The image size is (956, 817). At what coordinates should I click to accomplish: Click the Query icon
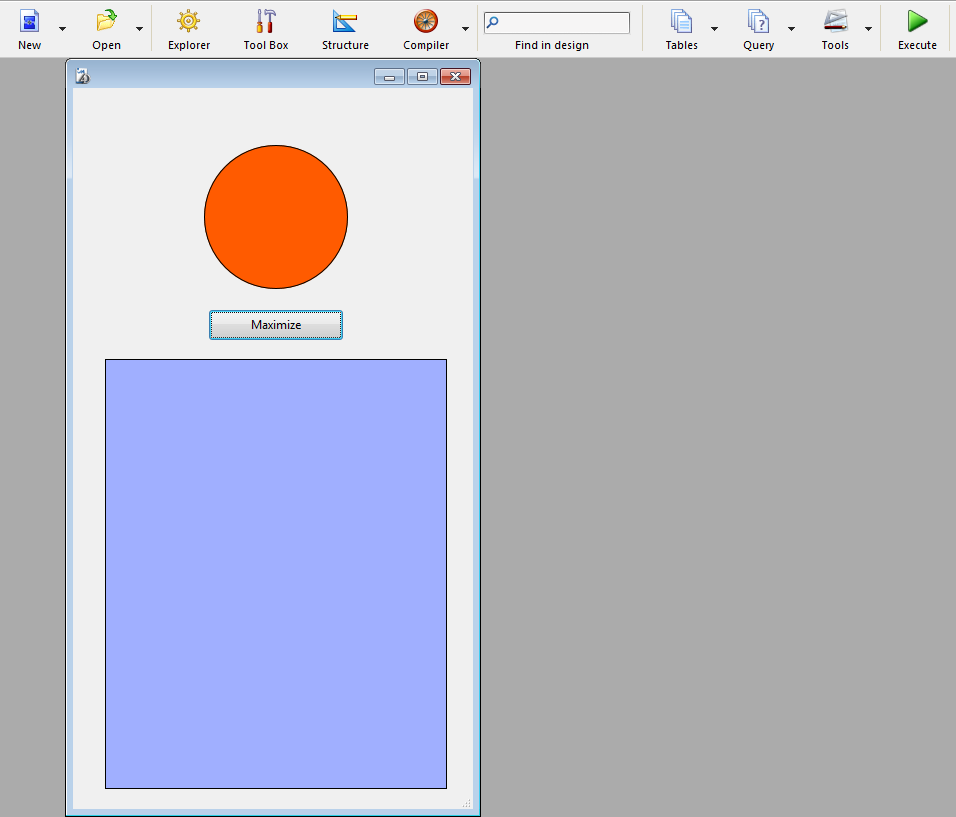pos(758,22)
